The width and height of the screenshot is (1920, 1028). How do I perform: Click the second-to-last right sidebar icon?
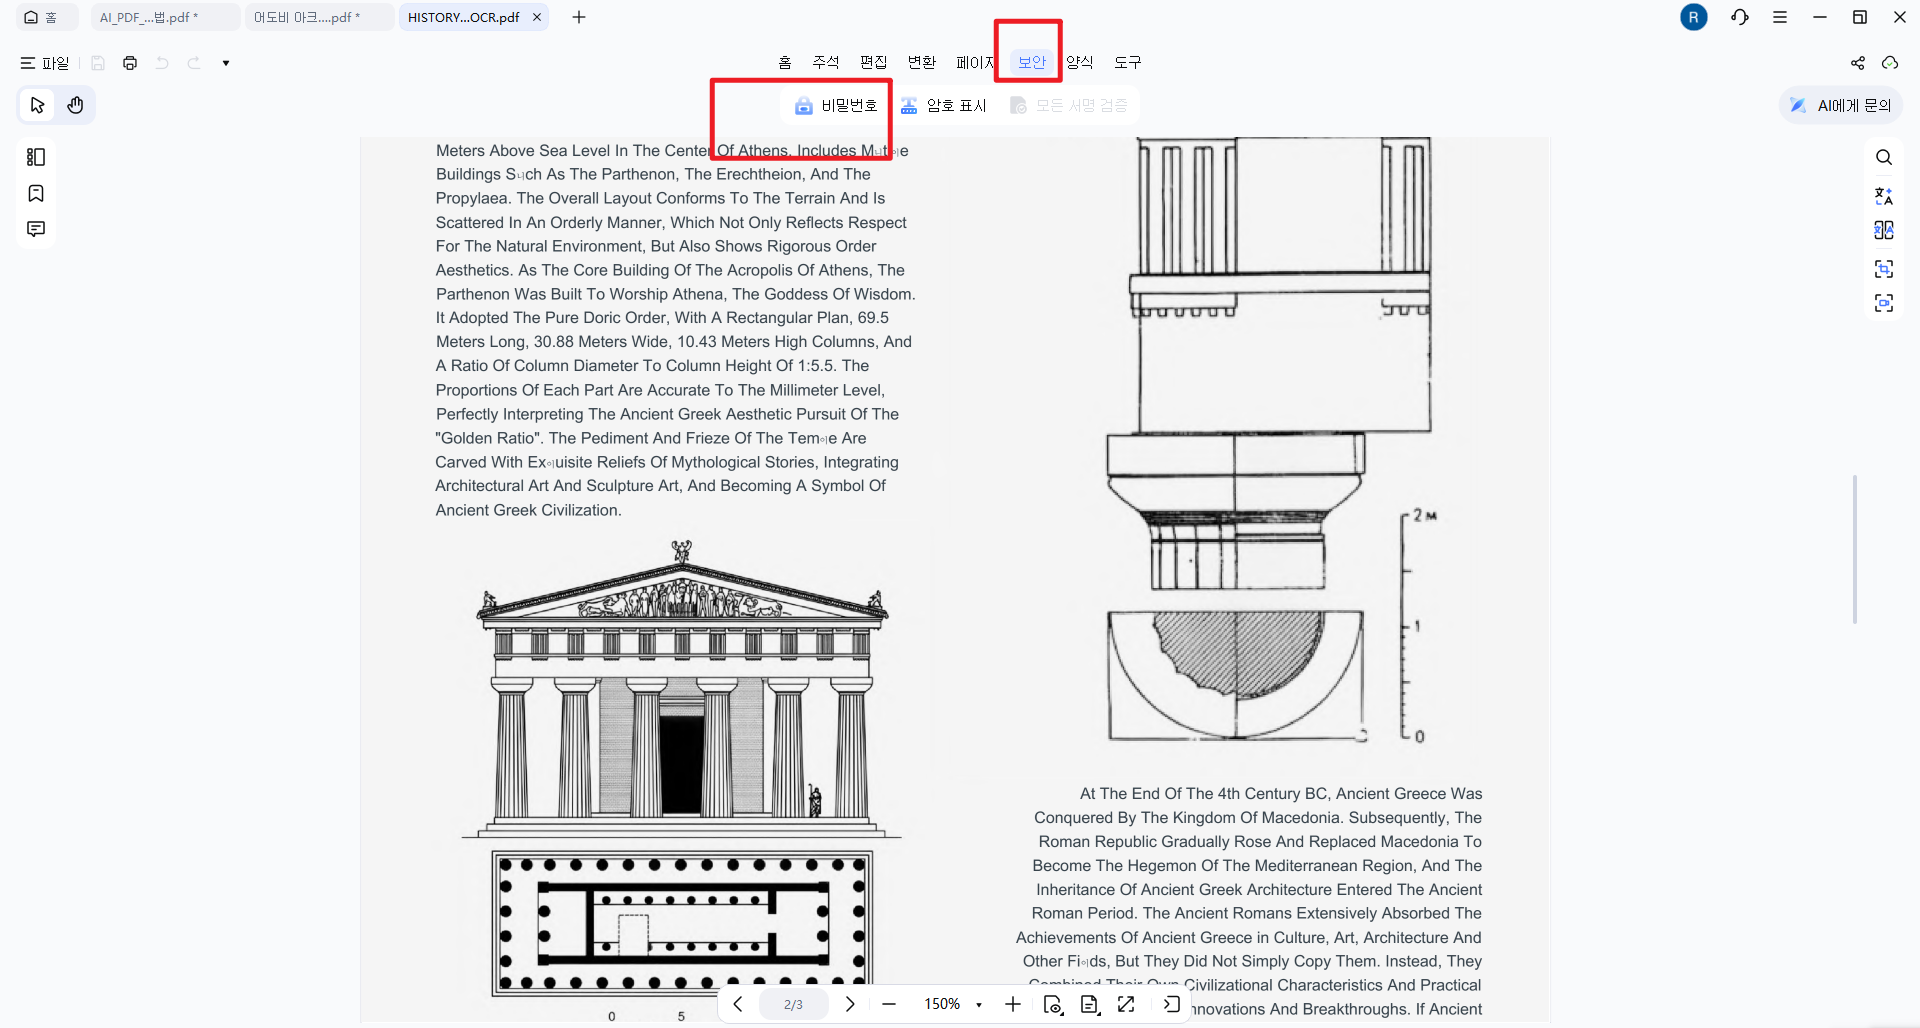1884,268
